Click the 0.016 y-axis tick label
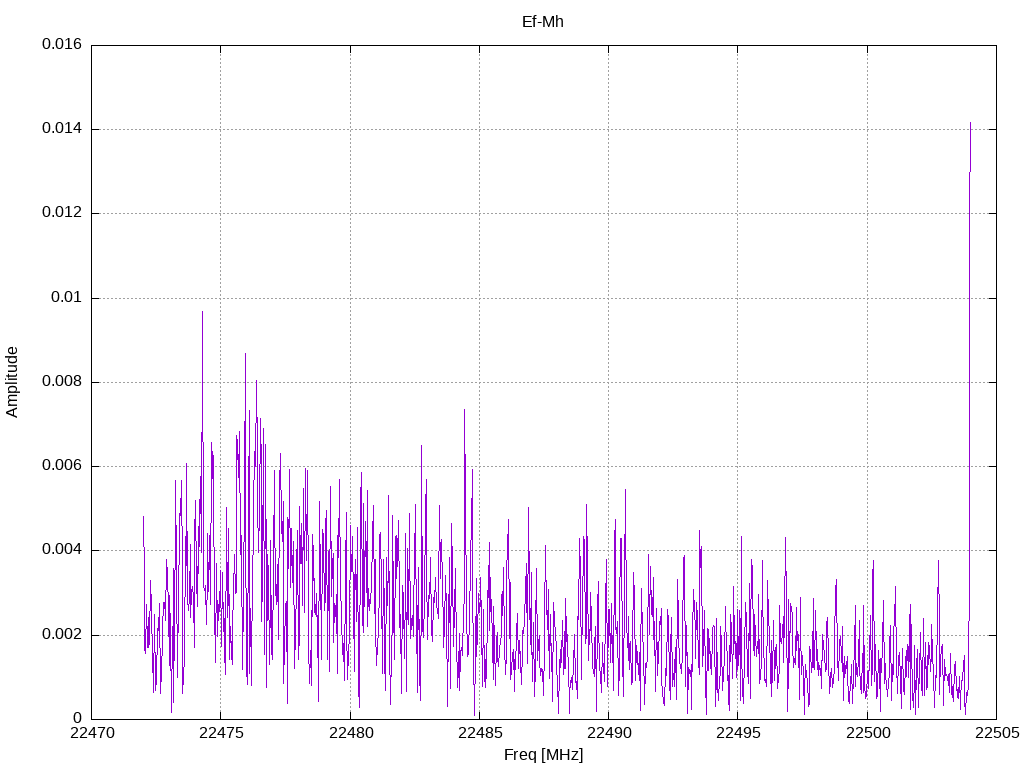The image size is (1024, 768). [62, 45]
